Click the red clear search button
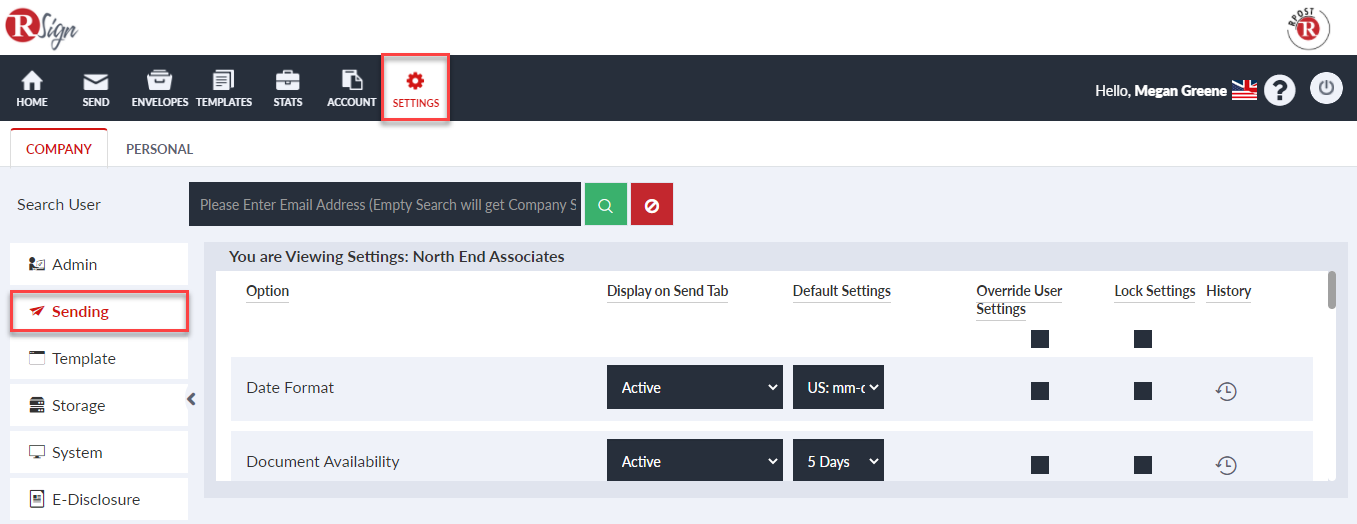1357x524 pixels. pyautogui.click(x=652, y=204)
